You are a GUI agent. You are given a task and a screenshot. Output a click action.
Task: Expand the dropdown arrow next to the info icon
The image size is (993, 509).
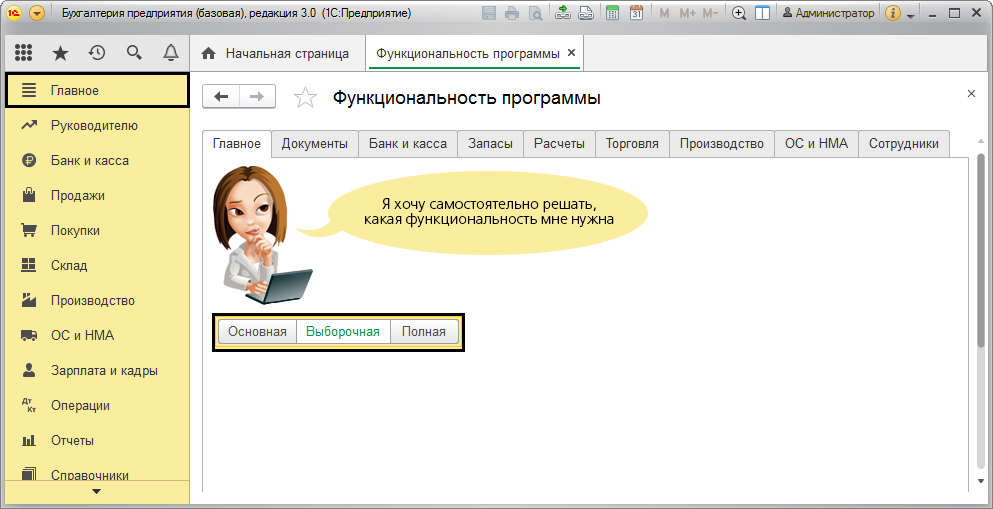(911, 15)
